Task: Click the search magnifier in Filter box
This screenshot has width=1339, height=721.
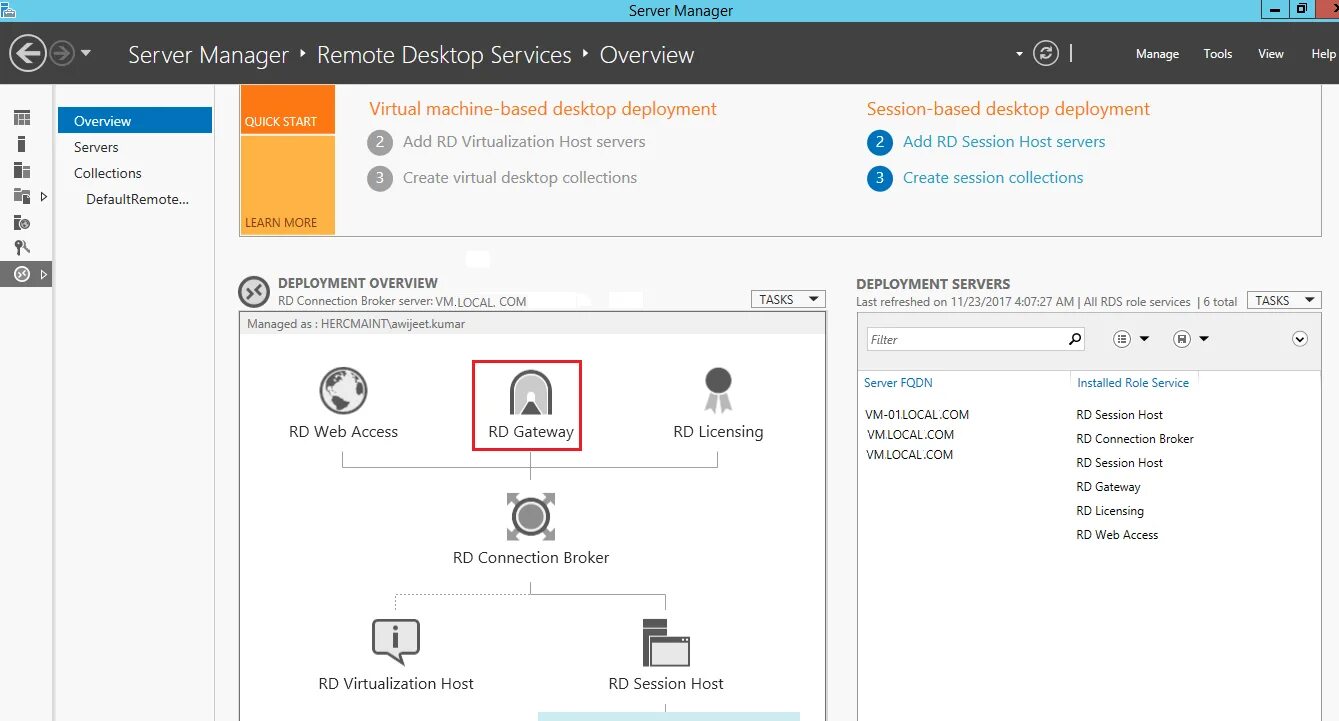Action: pos(1075,339)
